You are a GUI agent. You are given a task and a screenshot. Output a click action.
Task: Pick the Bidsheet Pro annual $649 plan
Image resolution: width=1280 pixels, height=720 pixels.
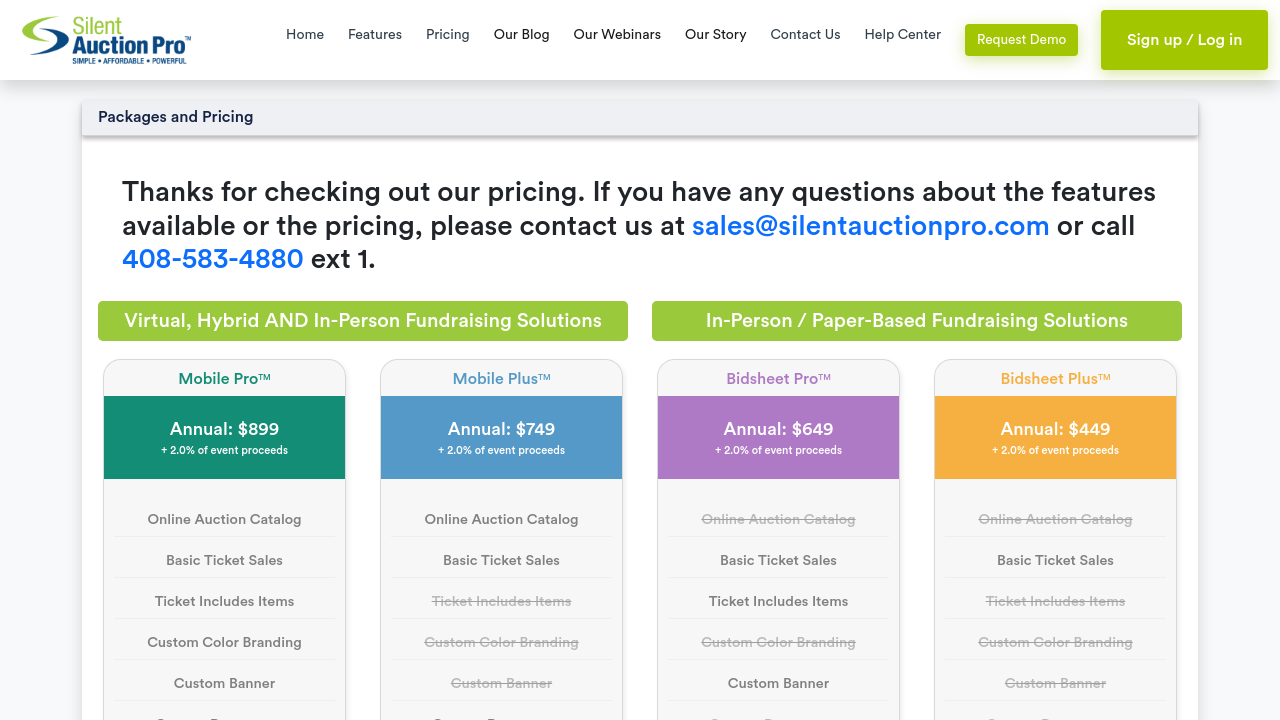coord(778,437)
